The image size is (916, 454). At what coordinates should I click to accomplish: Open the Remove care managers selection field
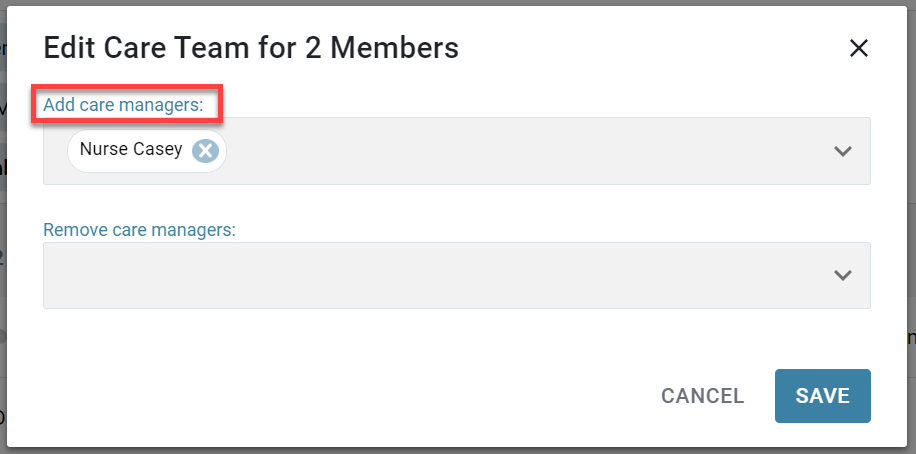click(x=457, y=275)
